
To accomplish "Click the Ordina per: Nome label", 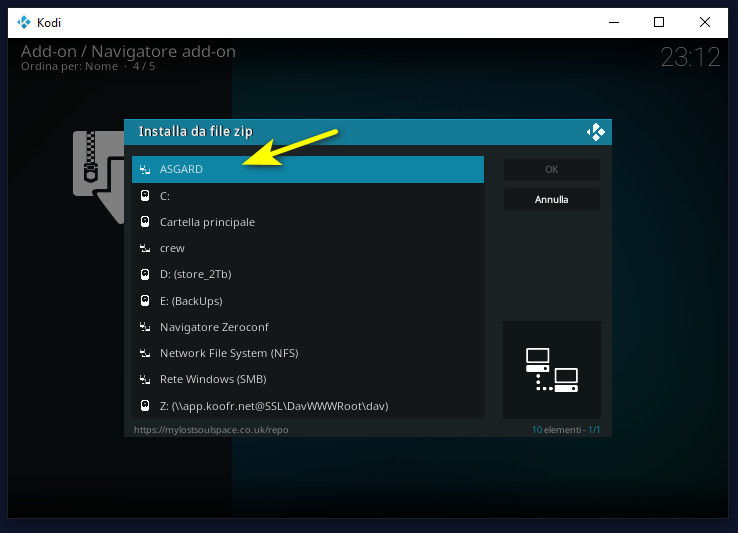I will tap(69, 66).
